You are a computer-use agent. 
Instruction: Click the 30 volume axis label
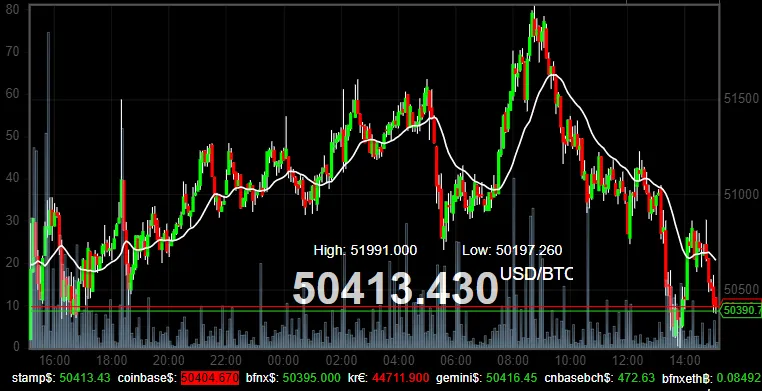click(x=13, y=221)
